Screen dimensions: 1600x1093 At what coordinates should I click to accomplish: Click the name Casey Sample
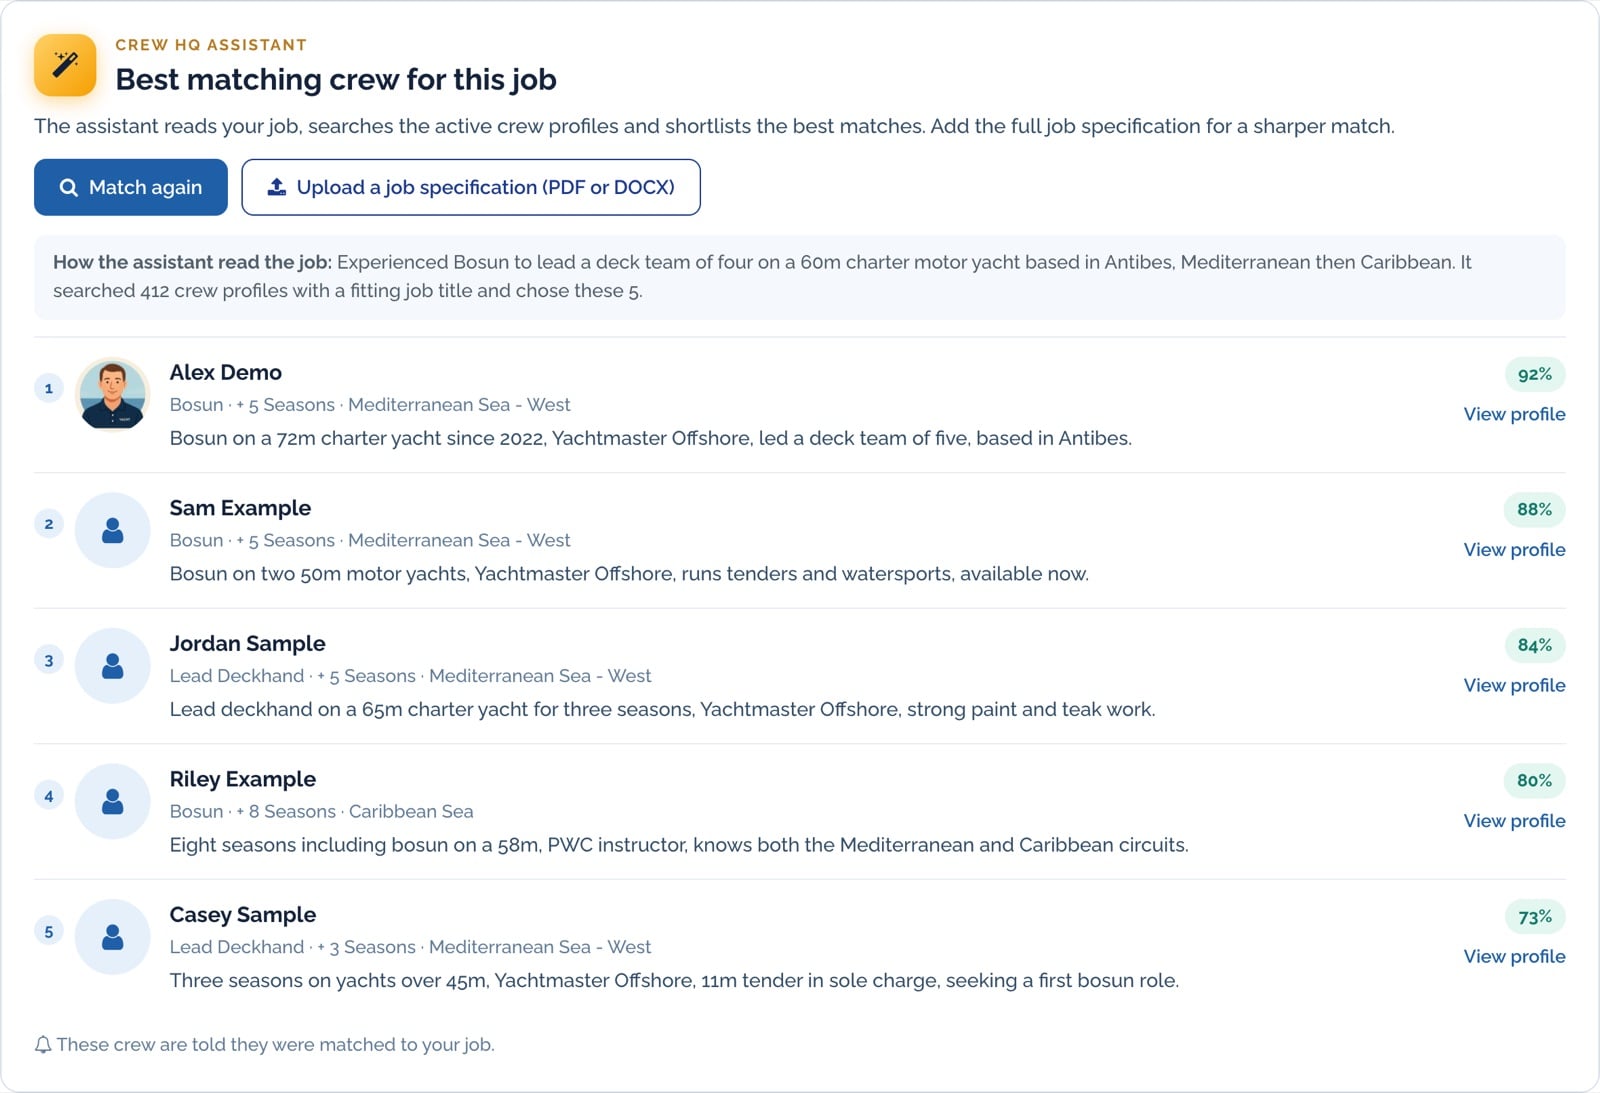pyautogui.click(x=243, y=915)
